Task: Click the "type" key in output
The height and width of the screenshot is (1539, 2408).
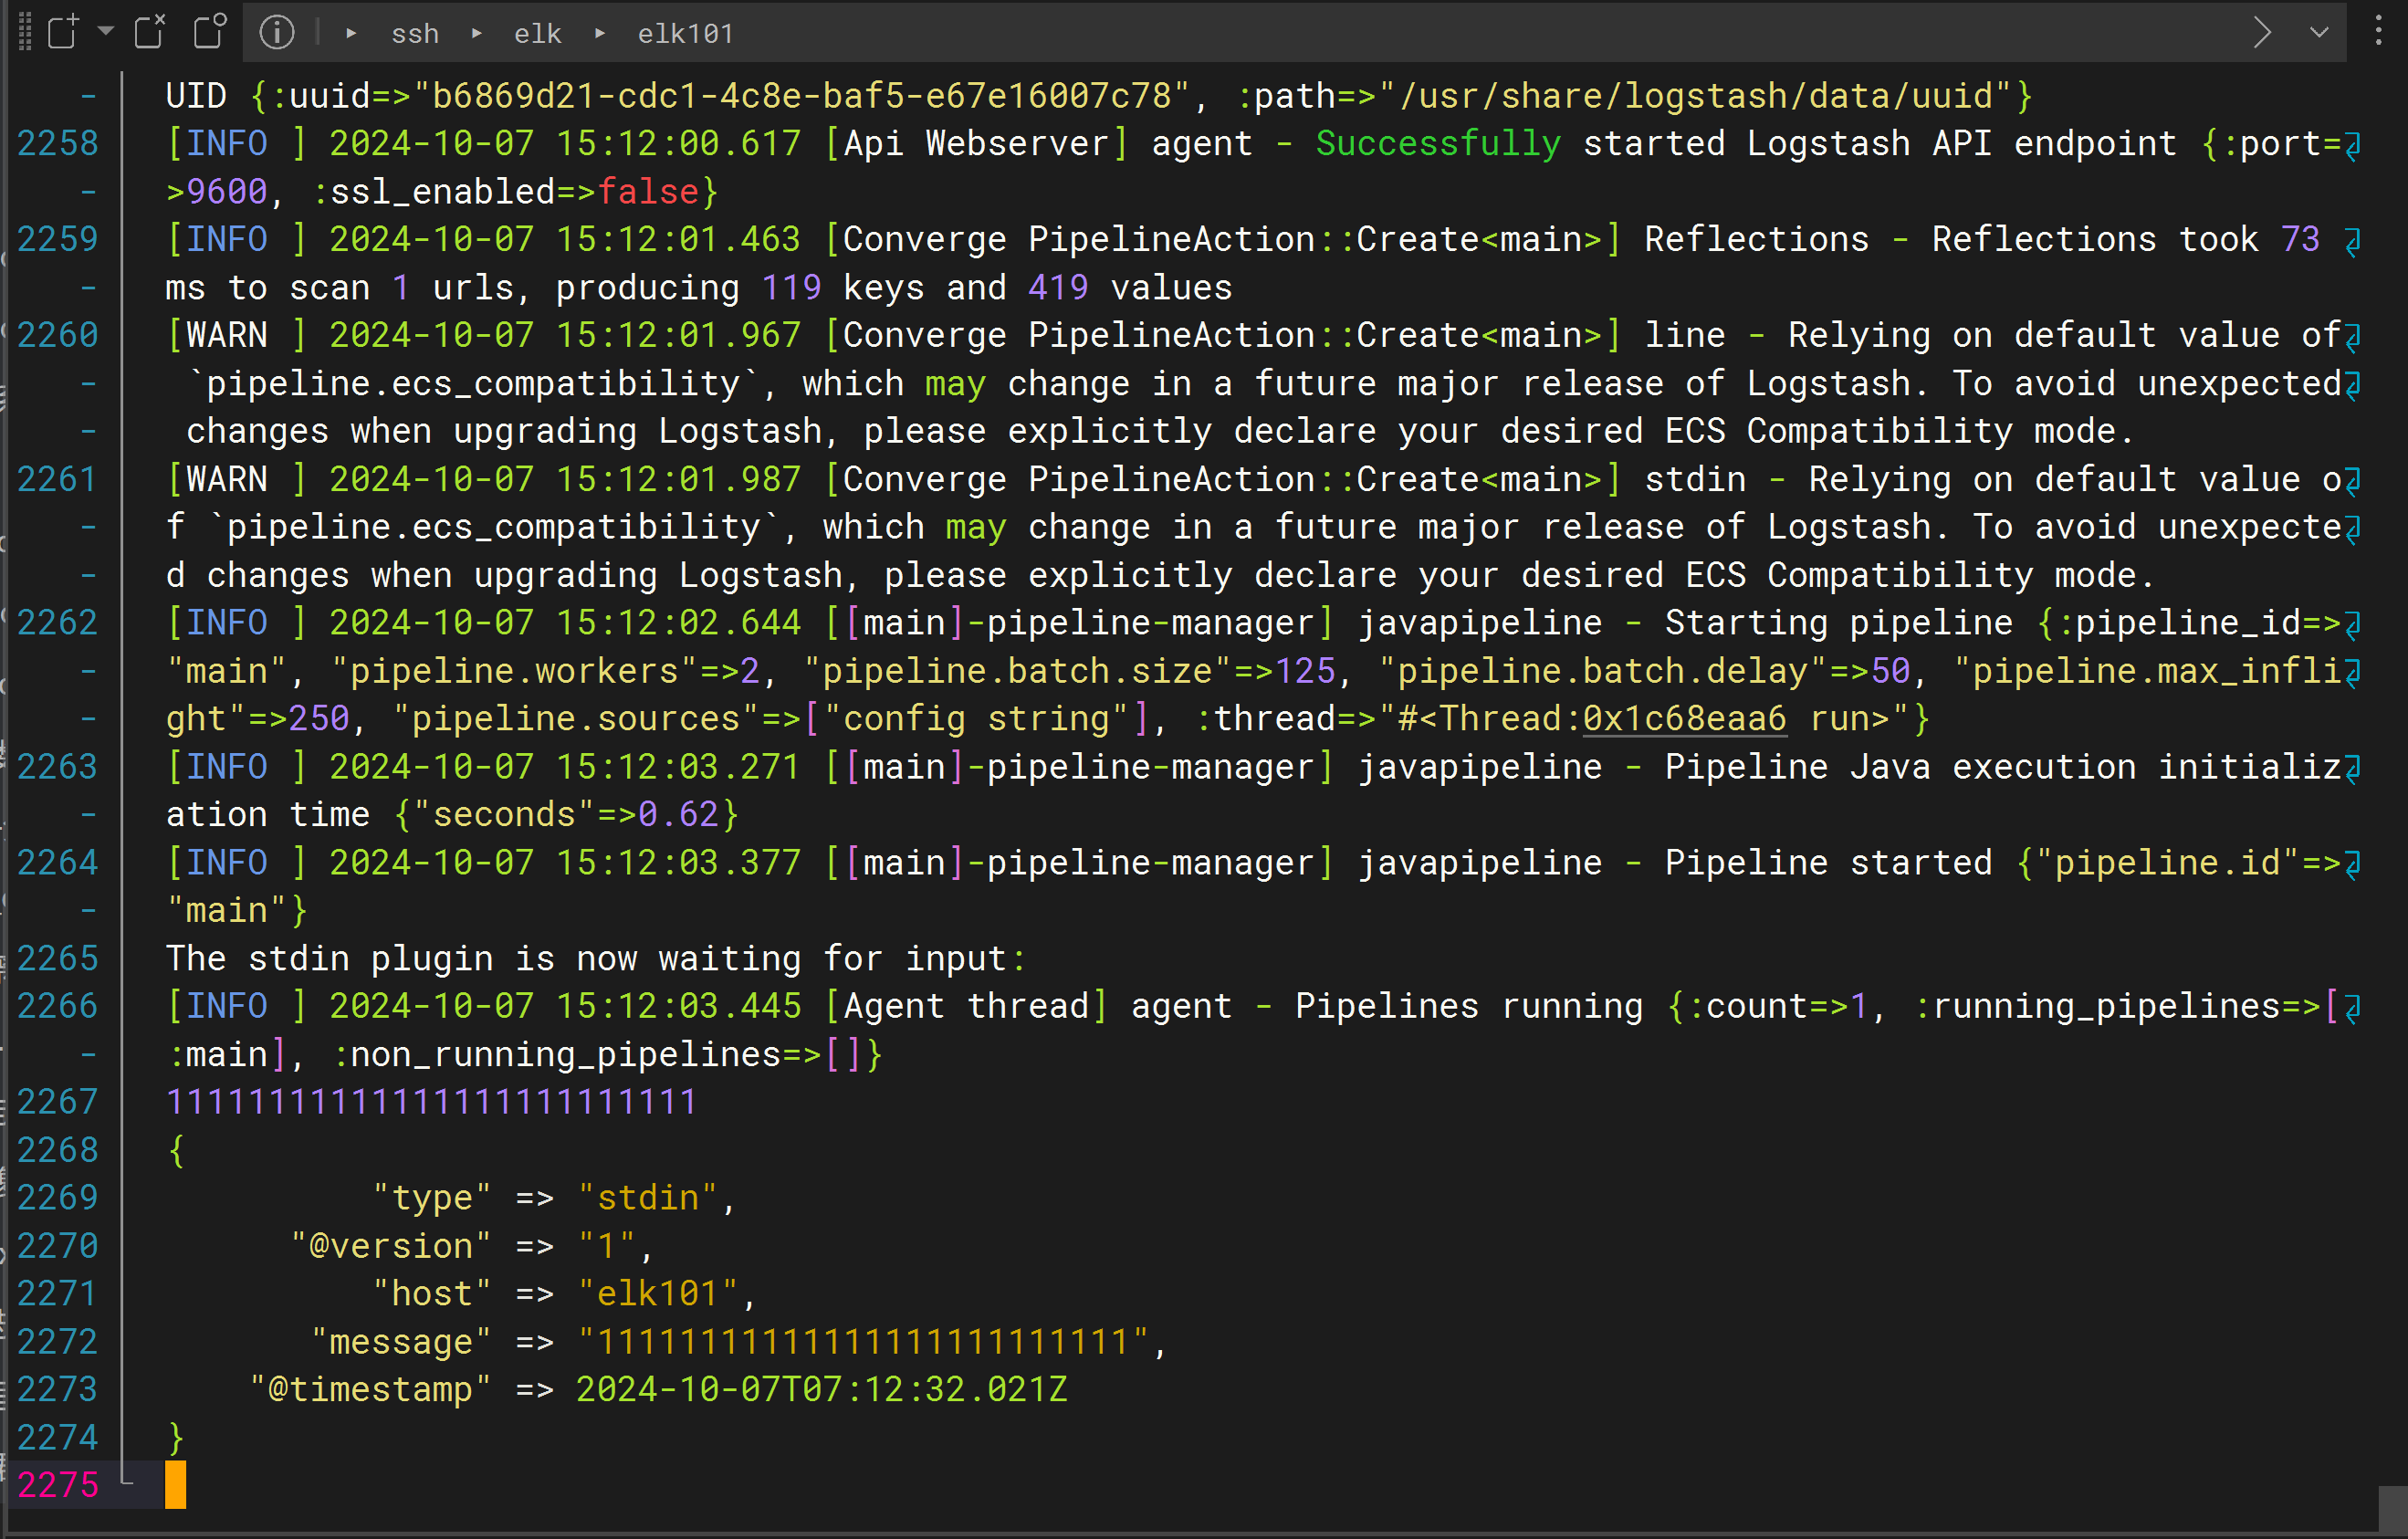Action: click(431, 1198)
